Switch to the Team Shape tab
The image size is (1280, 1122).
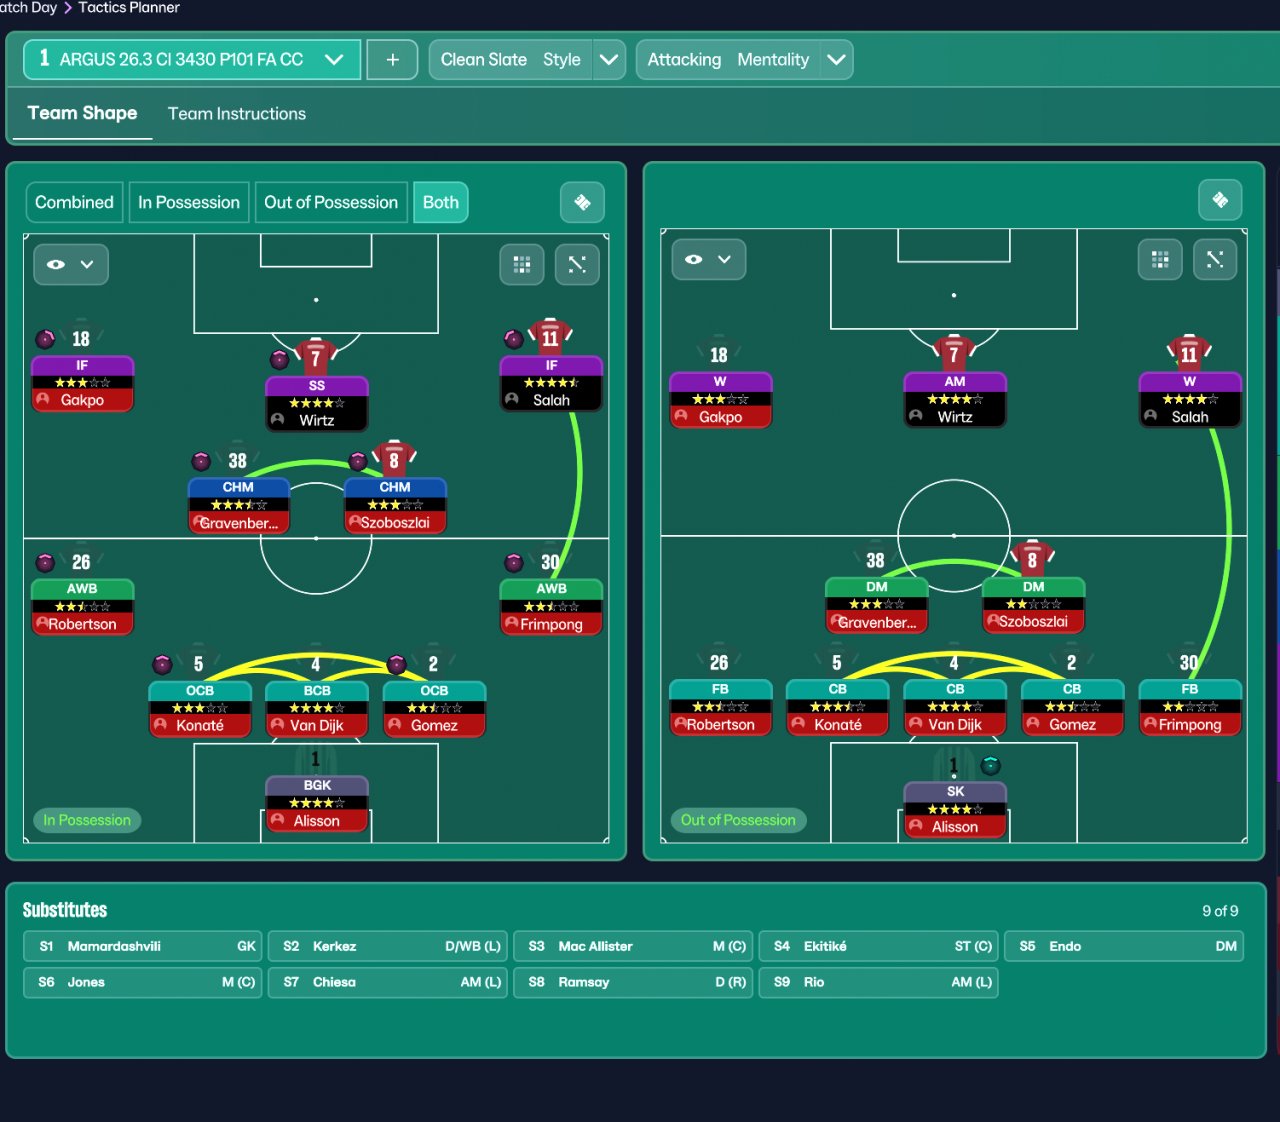(x=82, y=114)
